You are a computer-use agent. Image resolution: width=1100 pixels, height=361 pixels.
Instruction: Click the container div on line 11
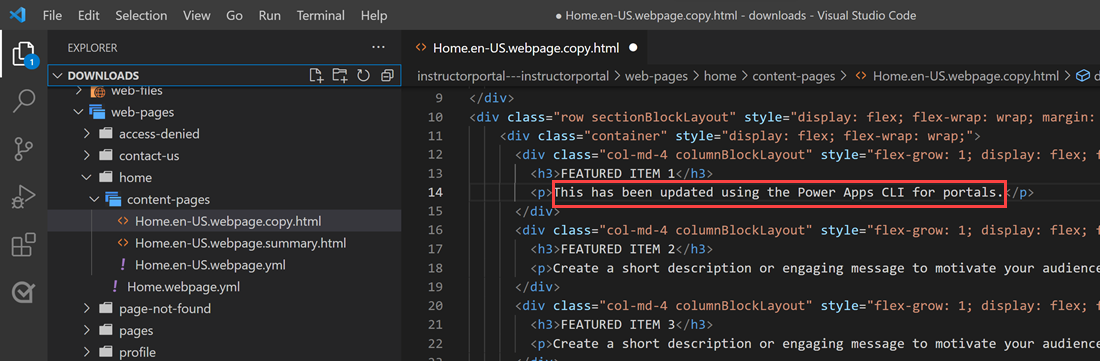tap(740, 135)
